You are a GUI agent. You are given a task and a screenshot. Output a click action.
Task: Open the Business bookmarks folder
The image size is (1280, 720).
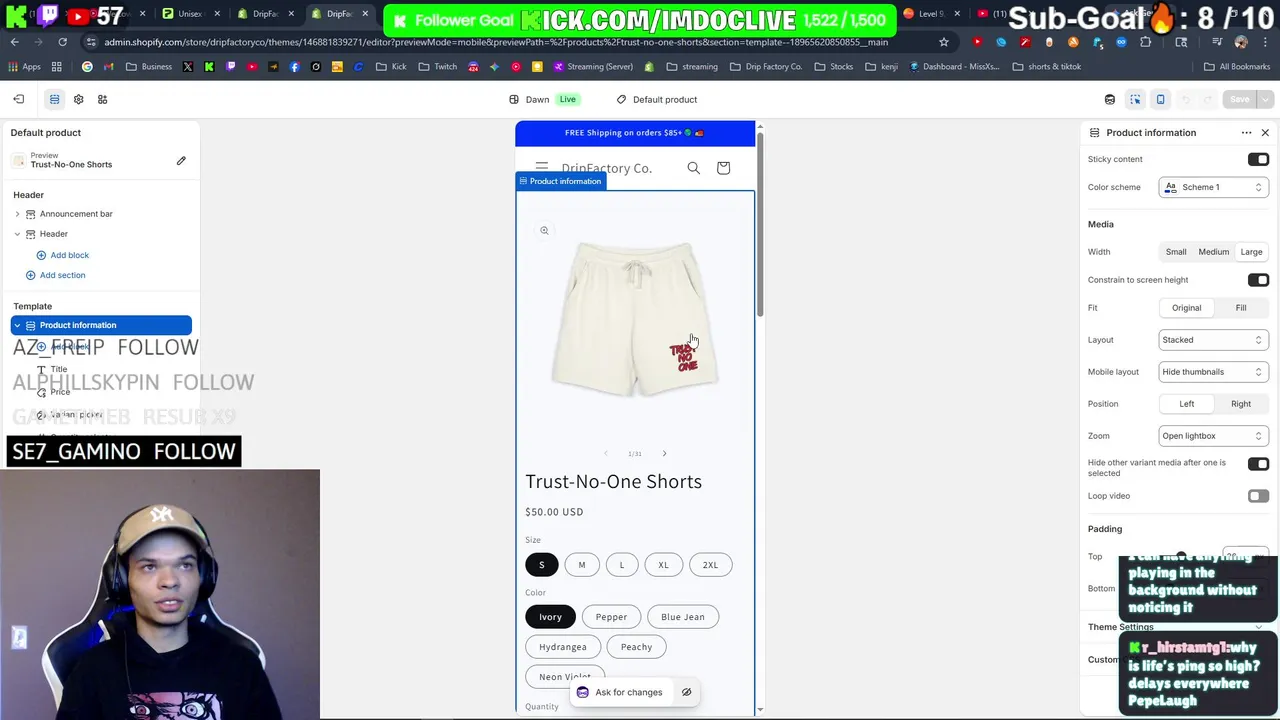(x=149, y=66)
